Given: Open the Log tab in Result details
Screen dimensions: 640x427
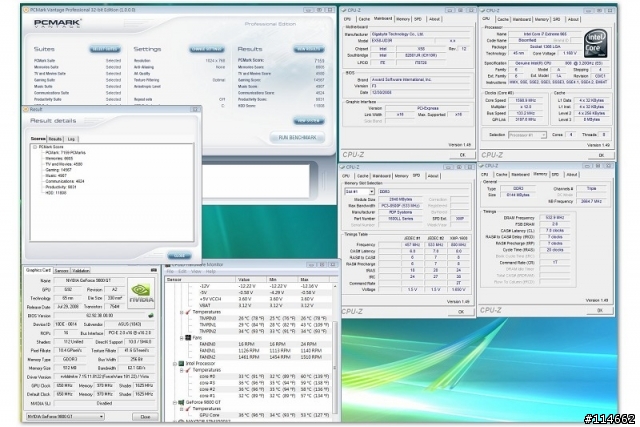Looking at the screenshot, I should (71, 139).
